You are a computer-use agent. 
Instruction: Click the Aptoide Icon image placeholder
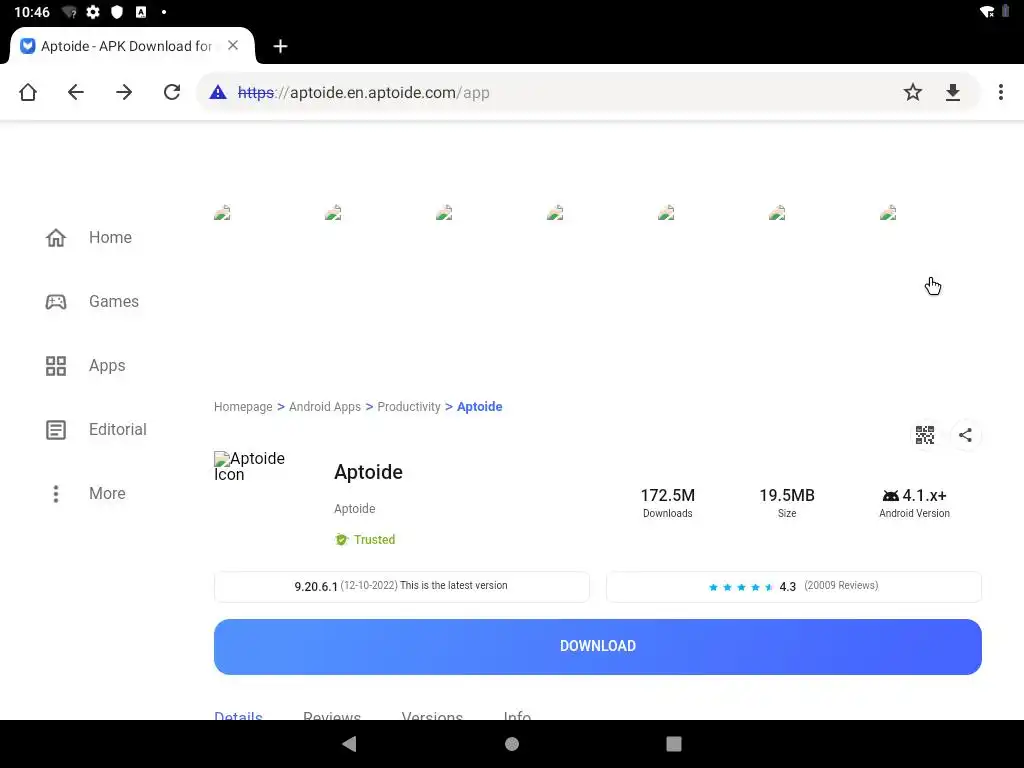249,466
